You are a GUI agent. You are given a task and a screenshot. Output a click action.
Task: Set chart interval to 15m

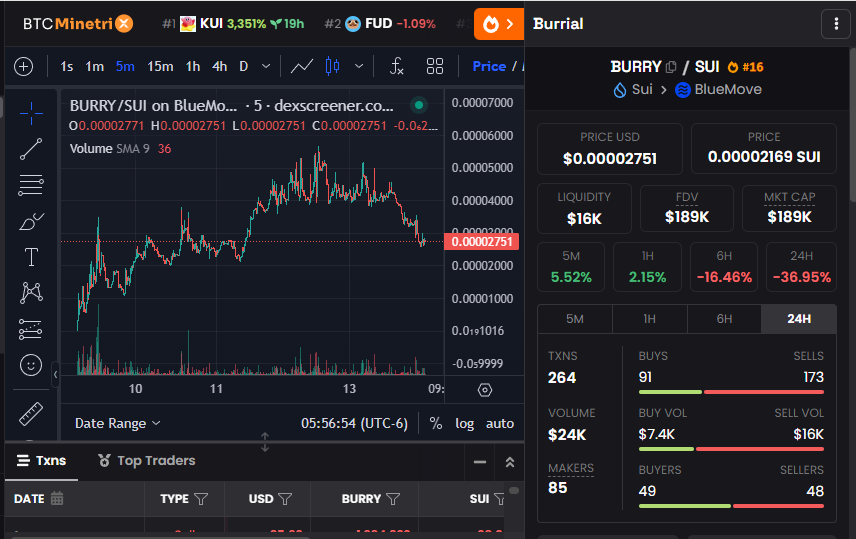pos(160,67)
